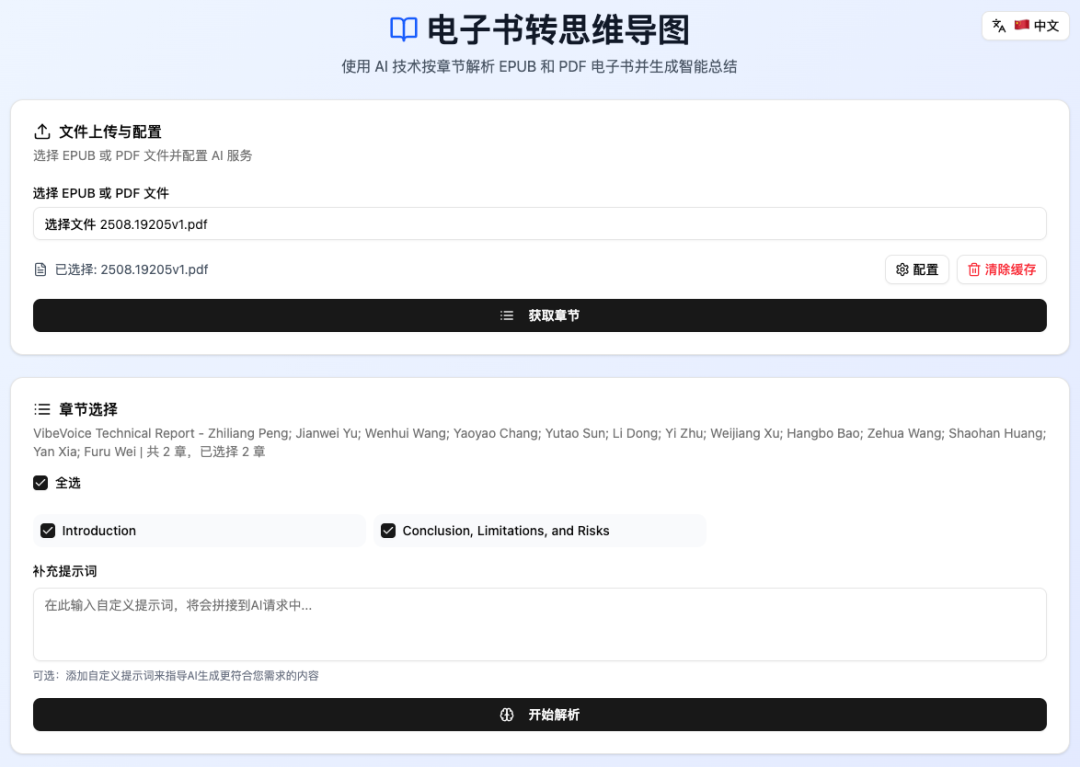Click the 获取章节 button

point(539,315)
